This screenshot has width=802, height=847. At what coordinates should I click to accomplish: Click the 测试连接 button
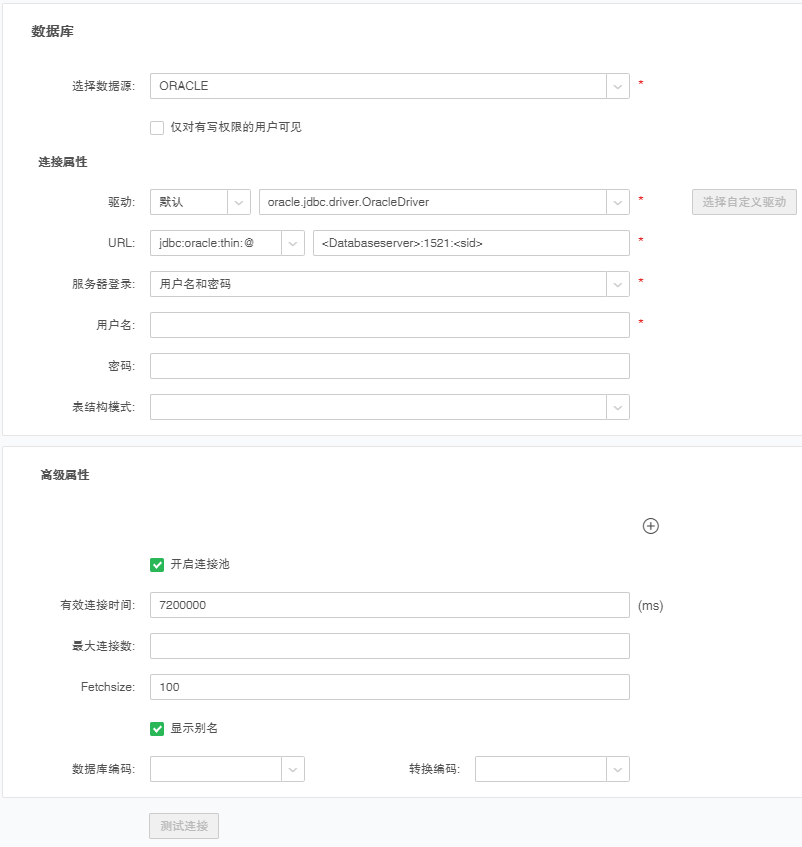(184, 826)
